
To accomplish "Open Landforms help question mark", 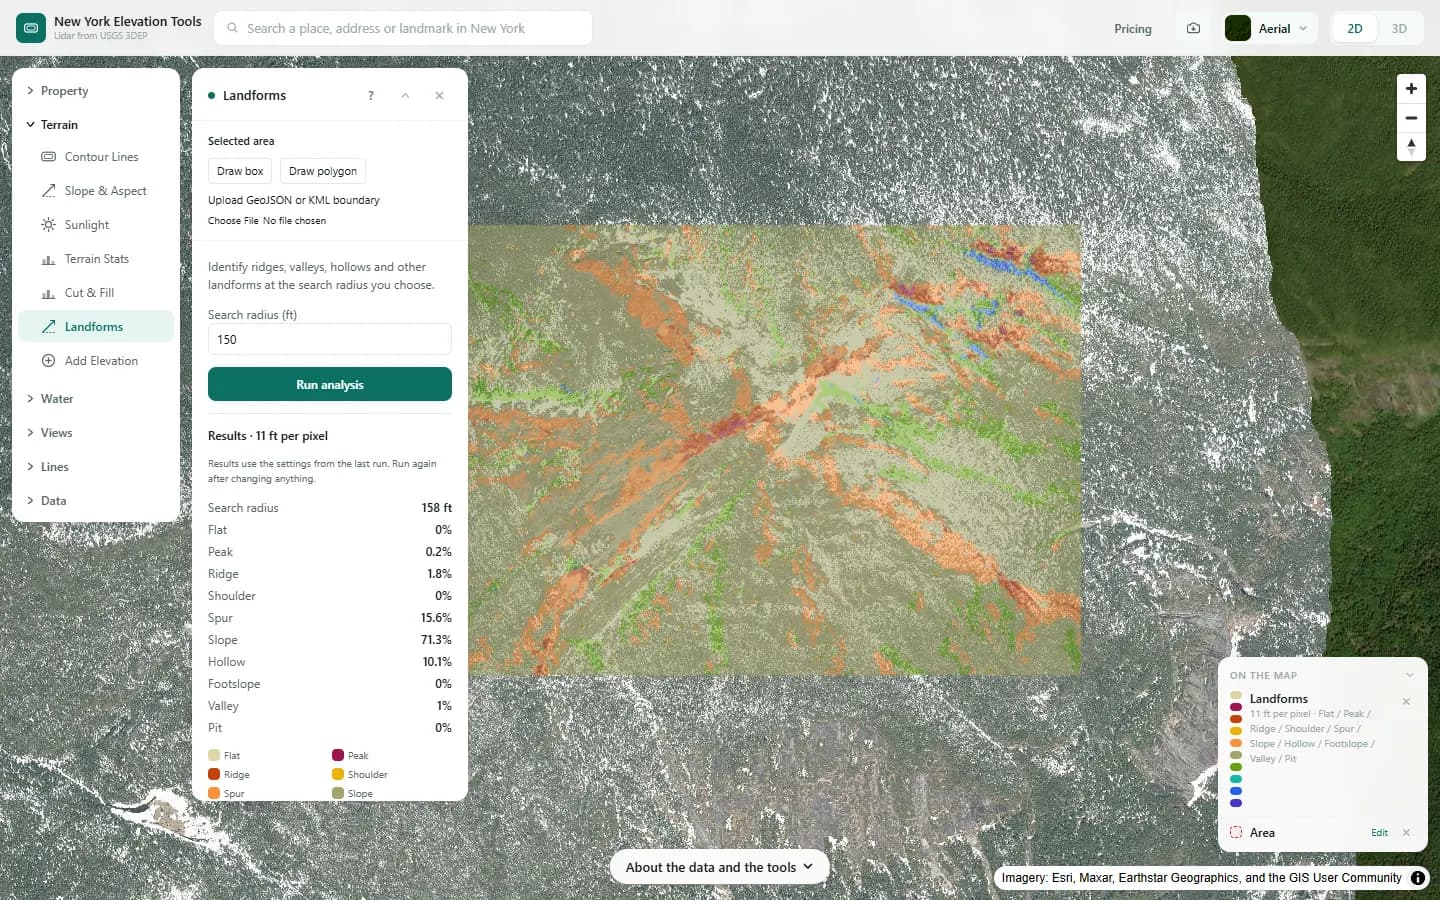I will point(371,96).
